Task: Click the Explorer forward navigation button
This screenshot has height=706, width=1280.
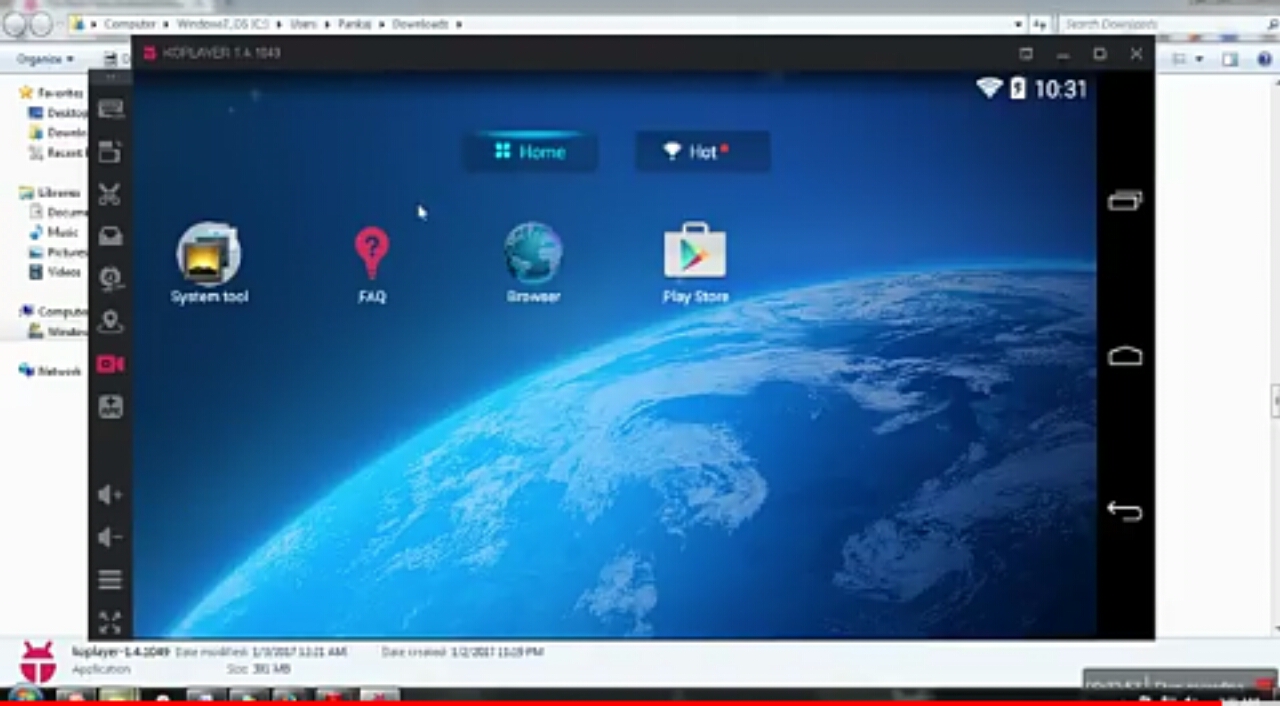Action: [41, 24]
